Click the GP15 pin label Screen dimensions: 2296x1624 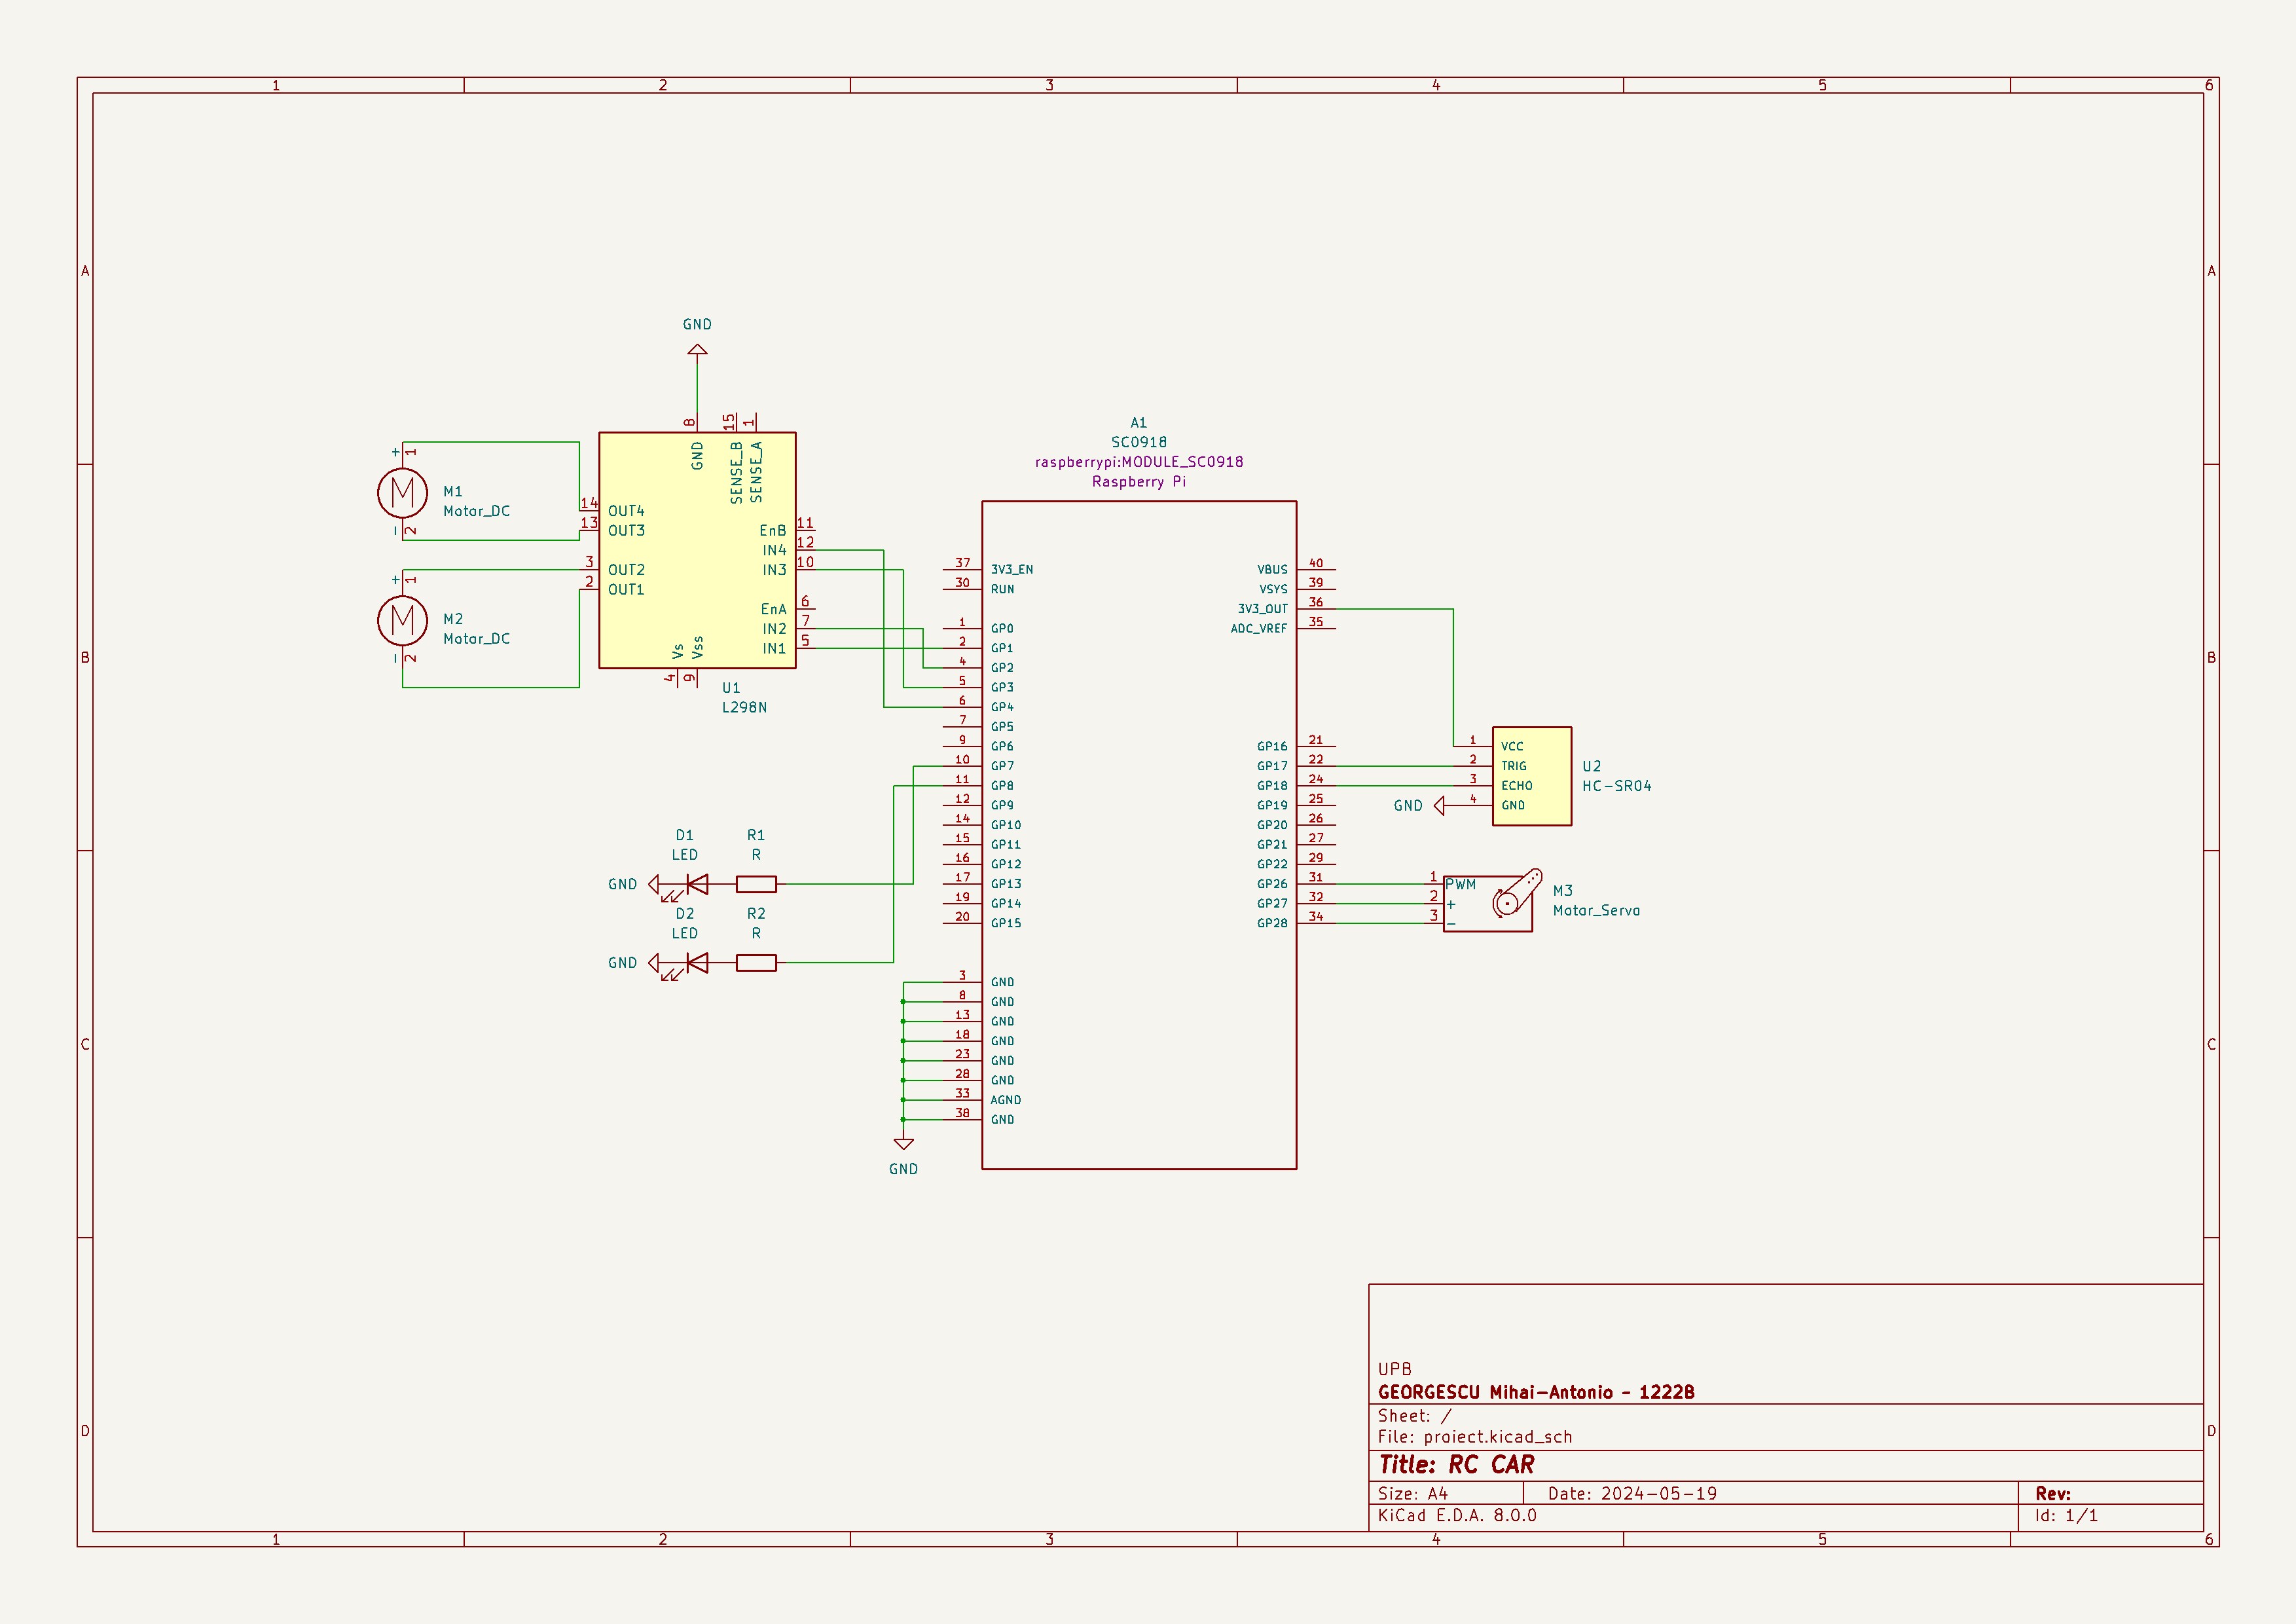coord(1006,924)
